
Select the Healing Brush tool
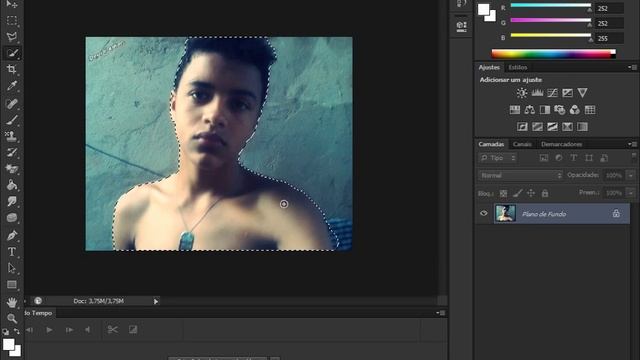(12, 103)
